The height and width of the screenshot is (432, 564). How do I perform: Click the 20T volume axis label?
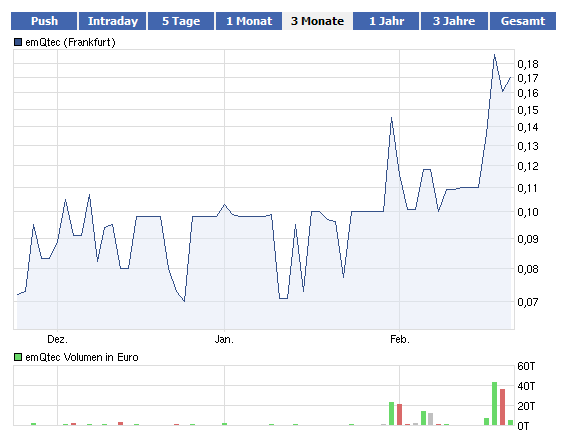click(526, 406)
